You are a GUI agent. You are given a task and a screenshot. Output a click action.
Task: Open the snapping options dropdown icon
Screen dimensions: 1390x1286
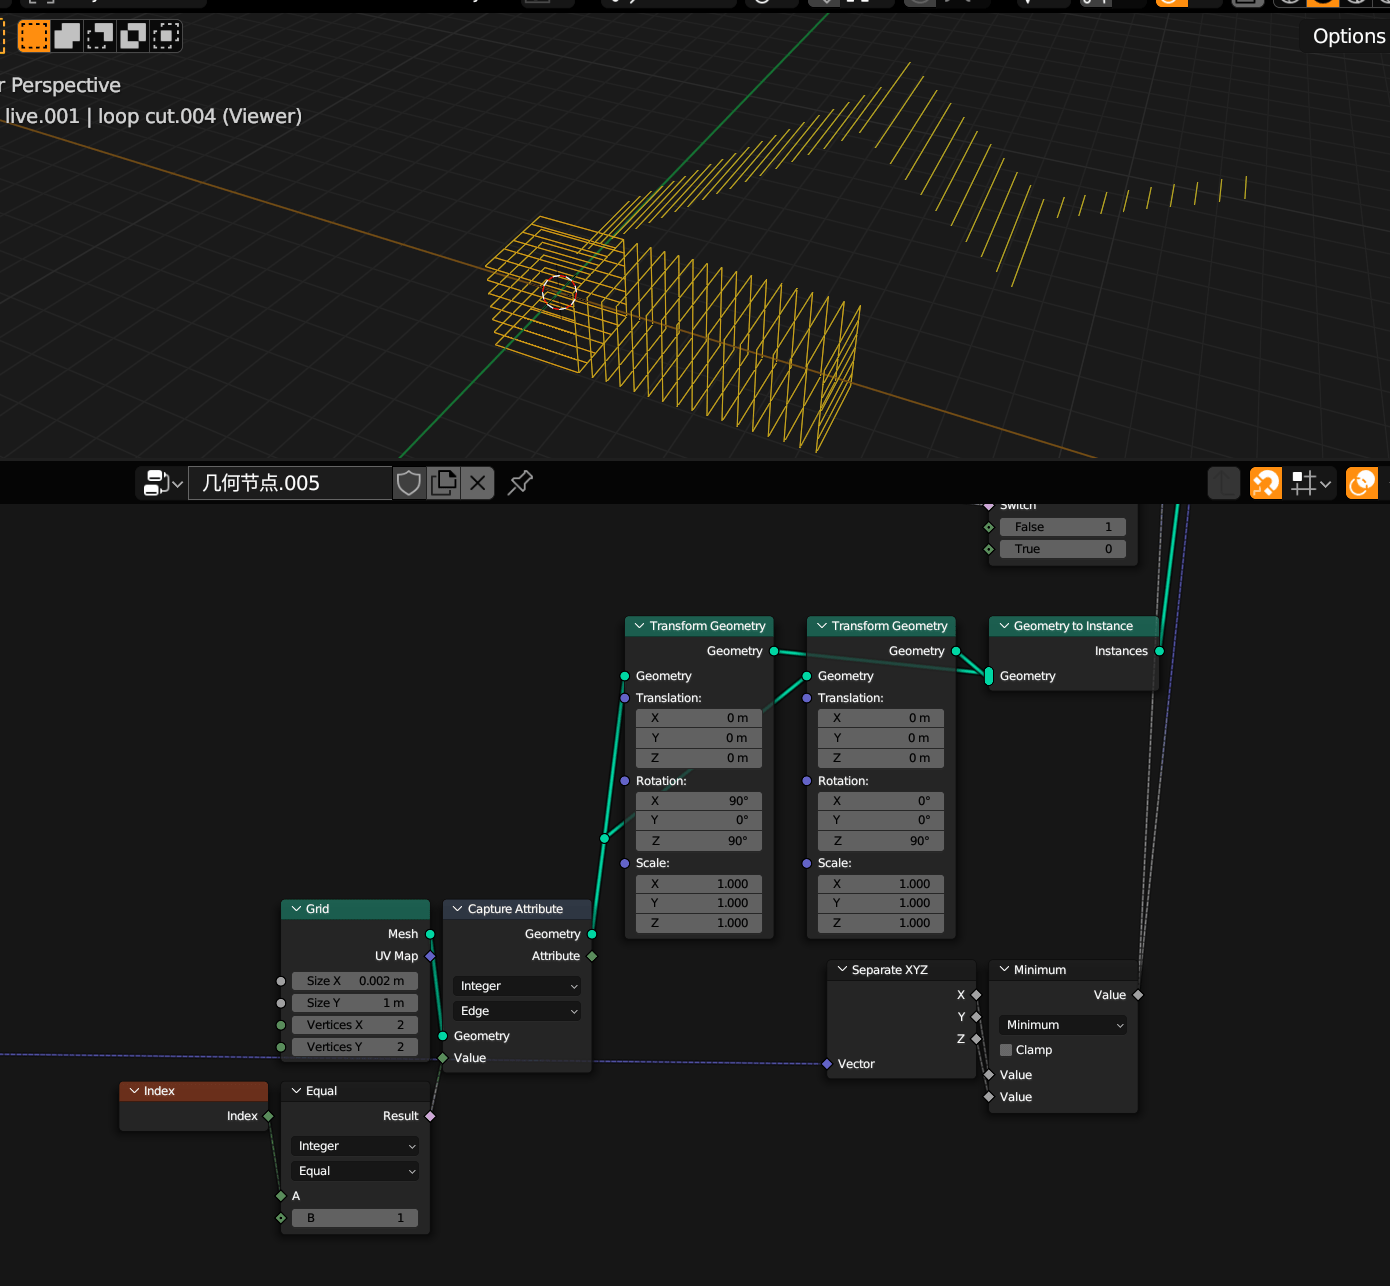coord(1312,483)
